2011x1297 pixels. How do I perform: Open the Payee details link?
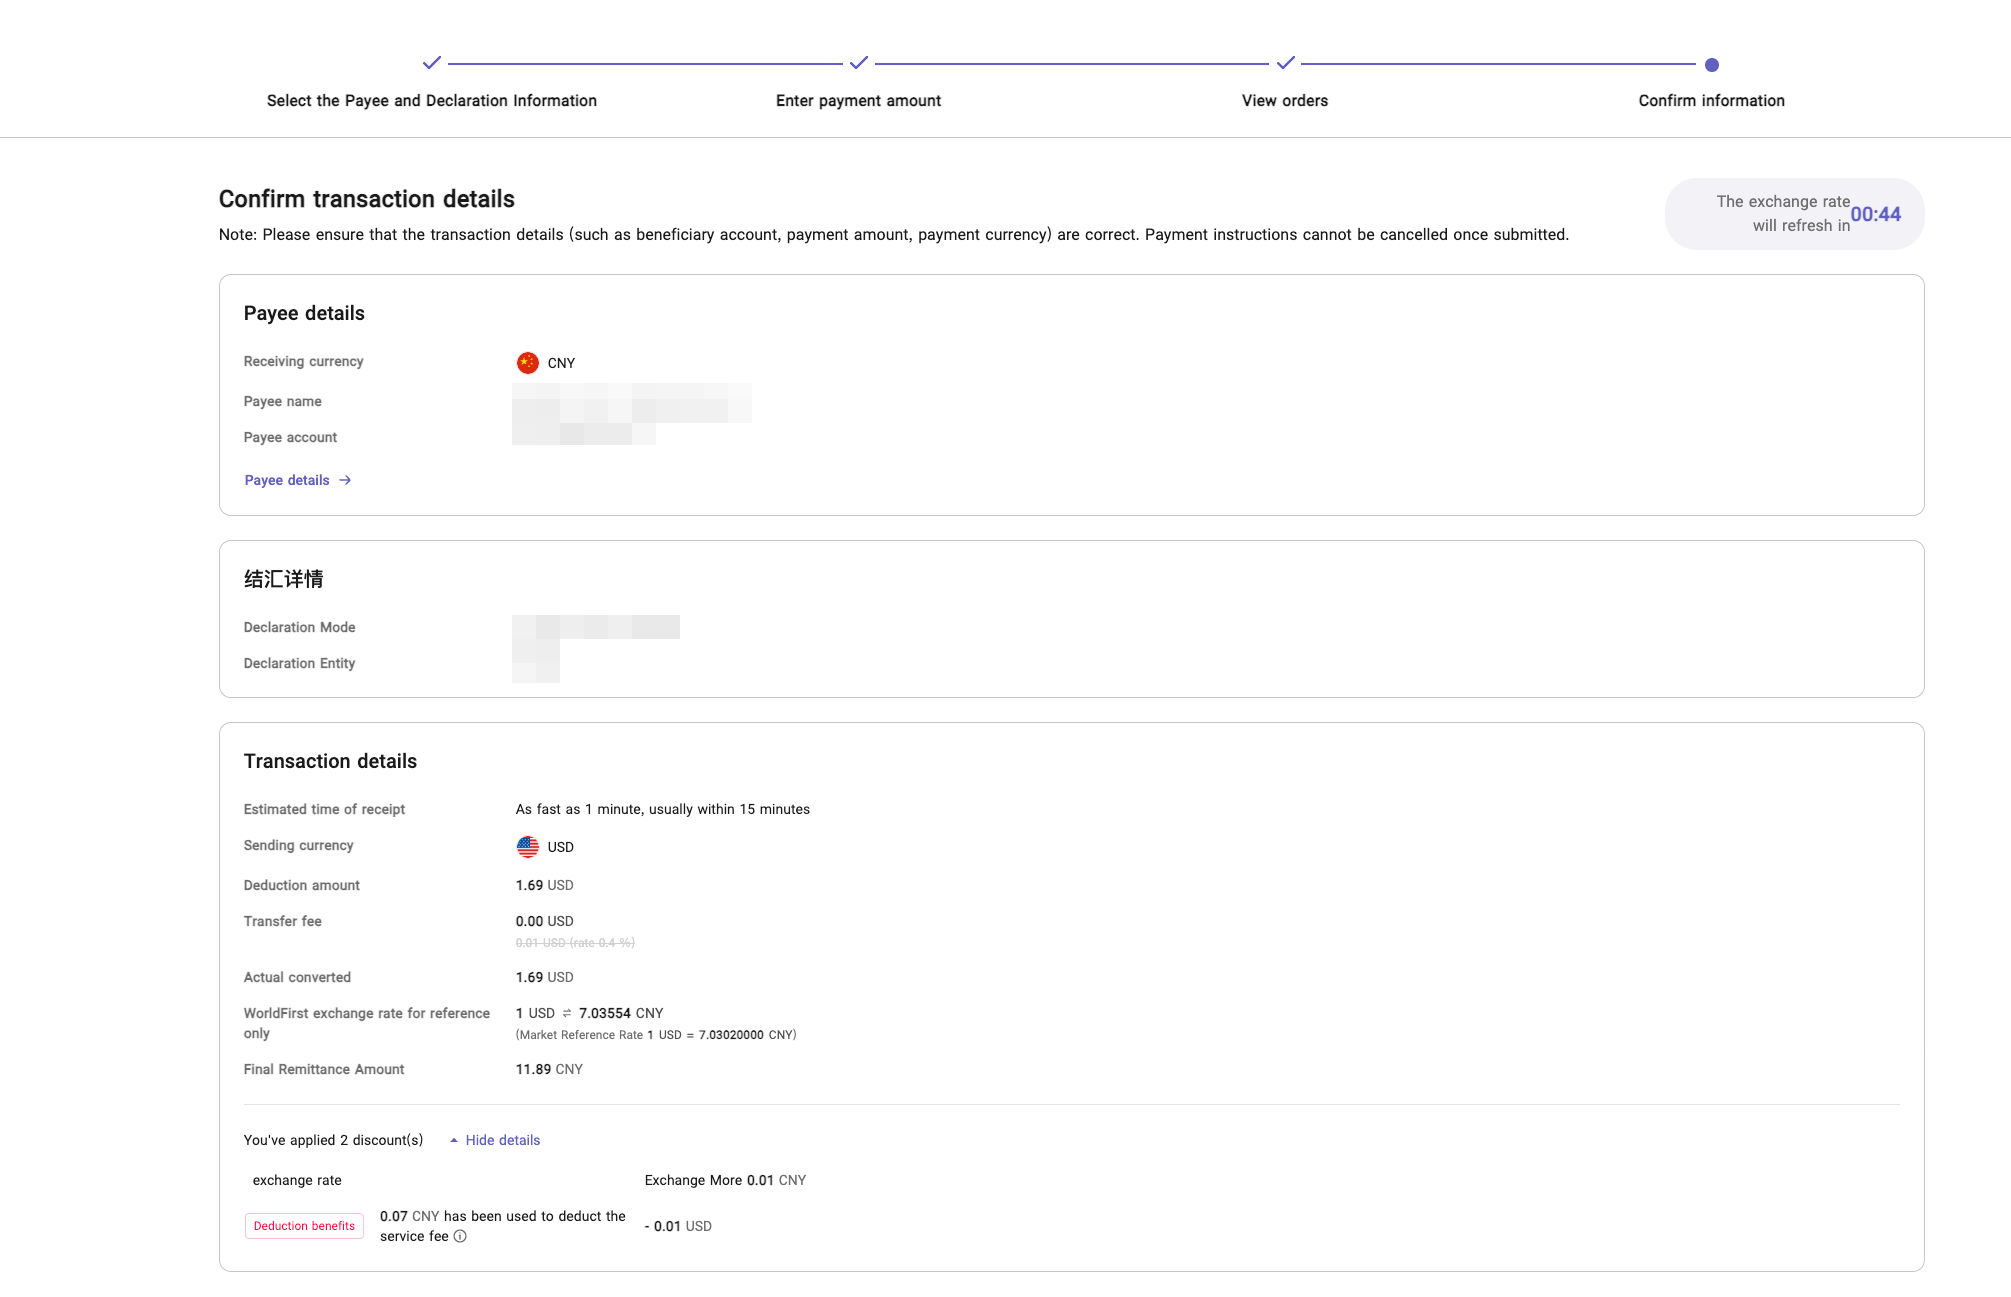pyautogui.click(x=287, y=481)
